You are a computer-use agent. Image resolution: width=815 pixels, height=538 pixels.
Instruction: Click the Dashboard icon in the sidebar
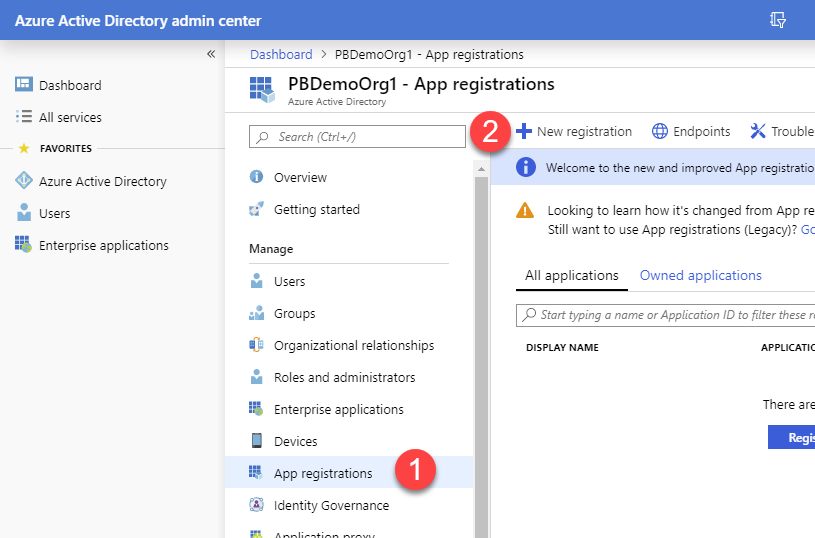(x=24, y=84)
